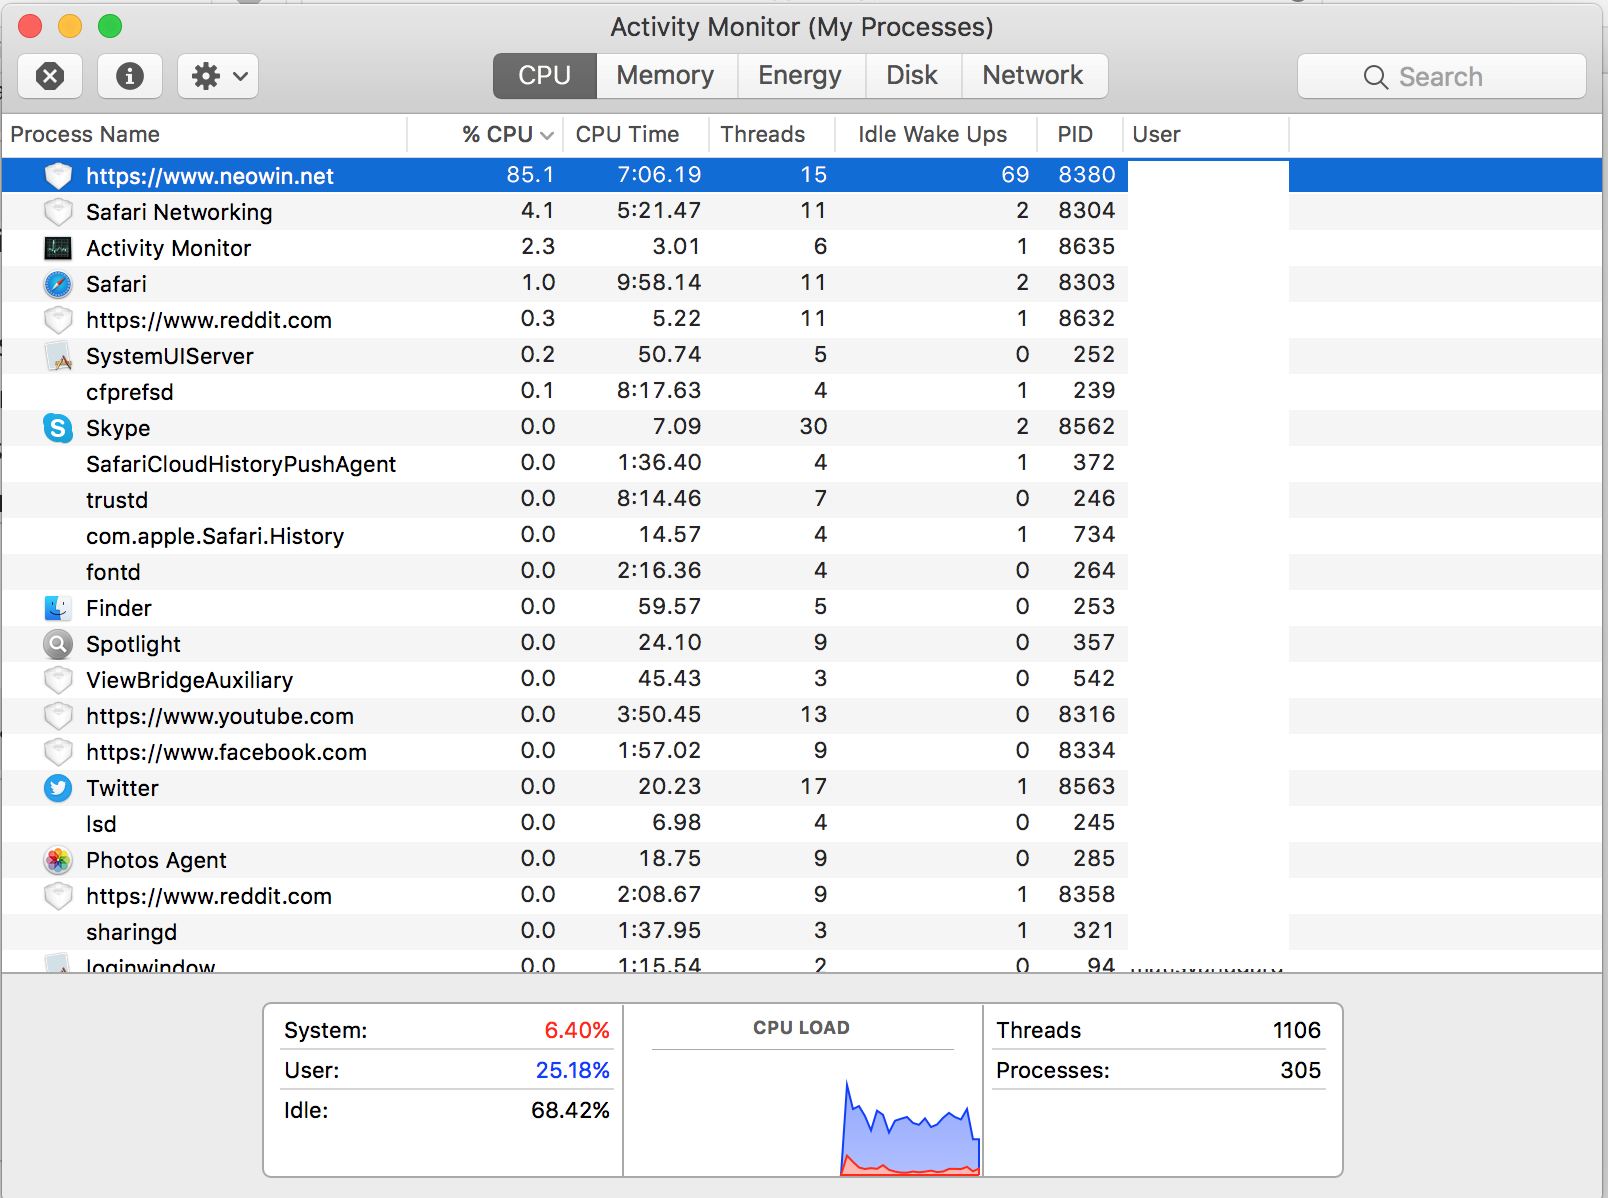Select the https://www.neowin.net process row
Screen dimensions: 1608x1198
(802, 176)
